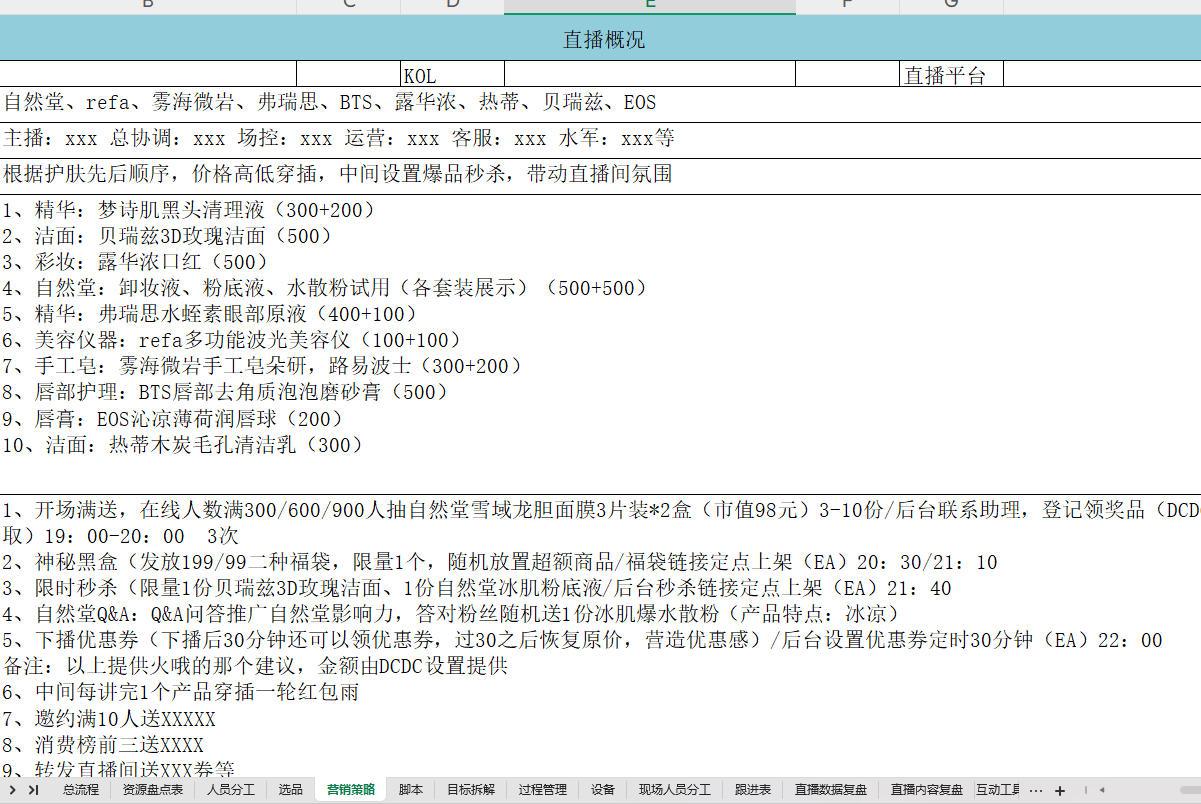
Task: Click line 3、彩妆：露华浓口红
Action: pyautogui.click(x=136, y=262)
